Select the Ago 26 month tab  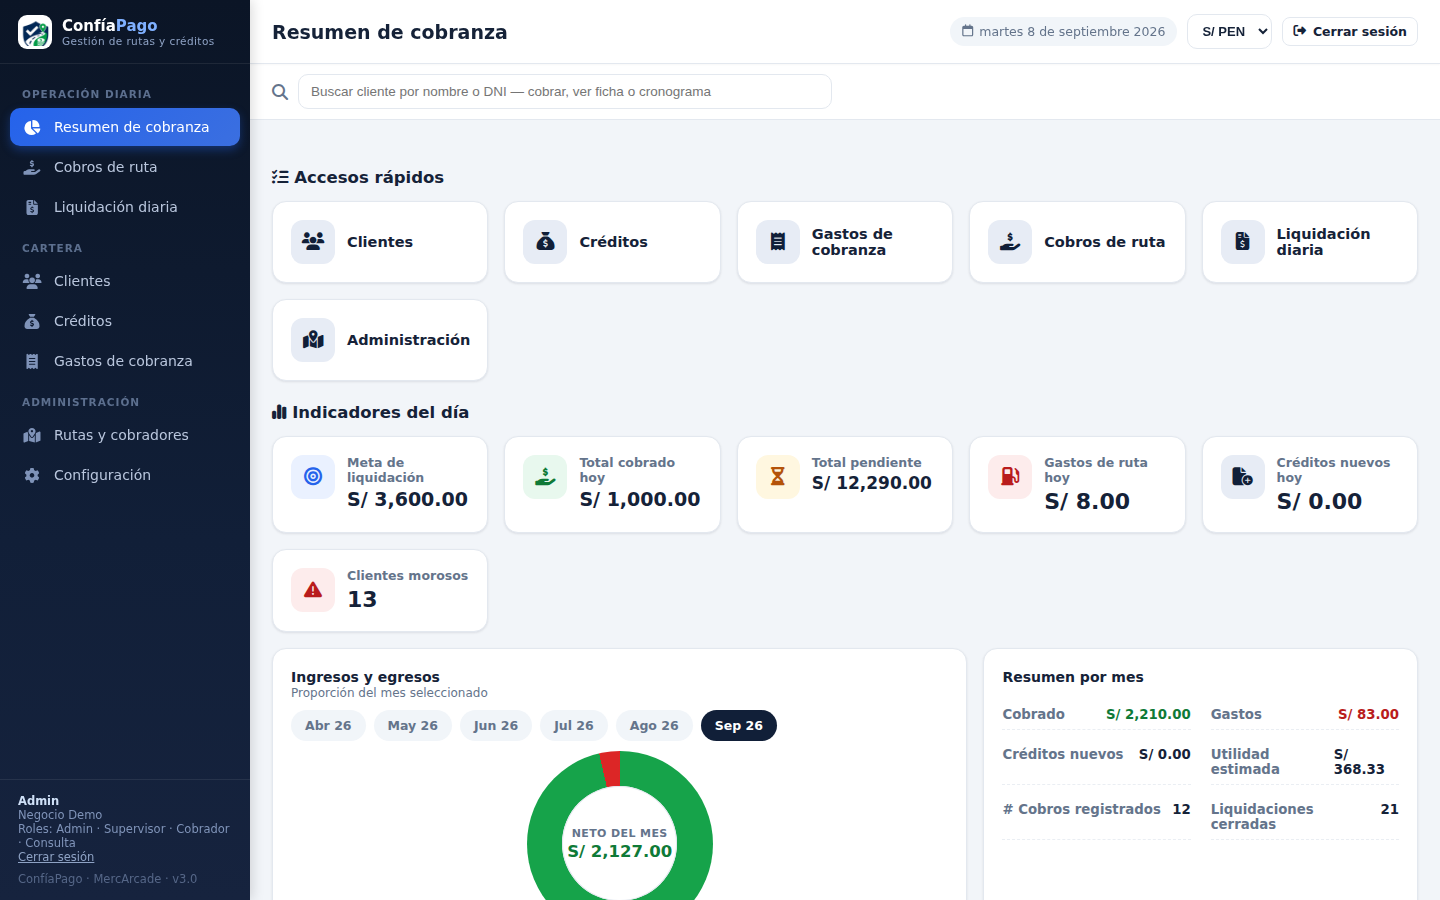[x=654, y=726]
